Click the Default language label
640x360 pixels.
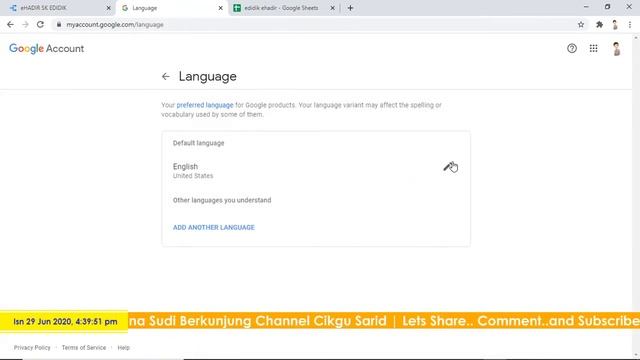[x=198, y=143]
